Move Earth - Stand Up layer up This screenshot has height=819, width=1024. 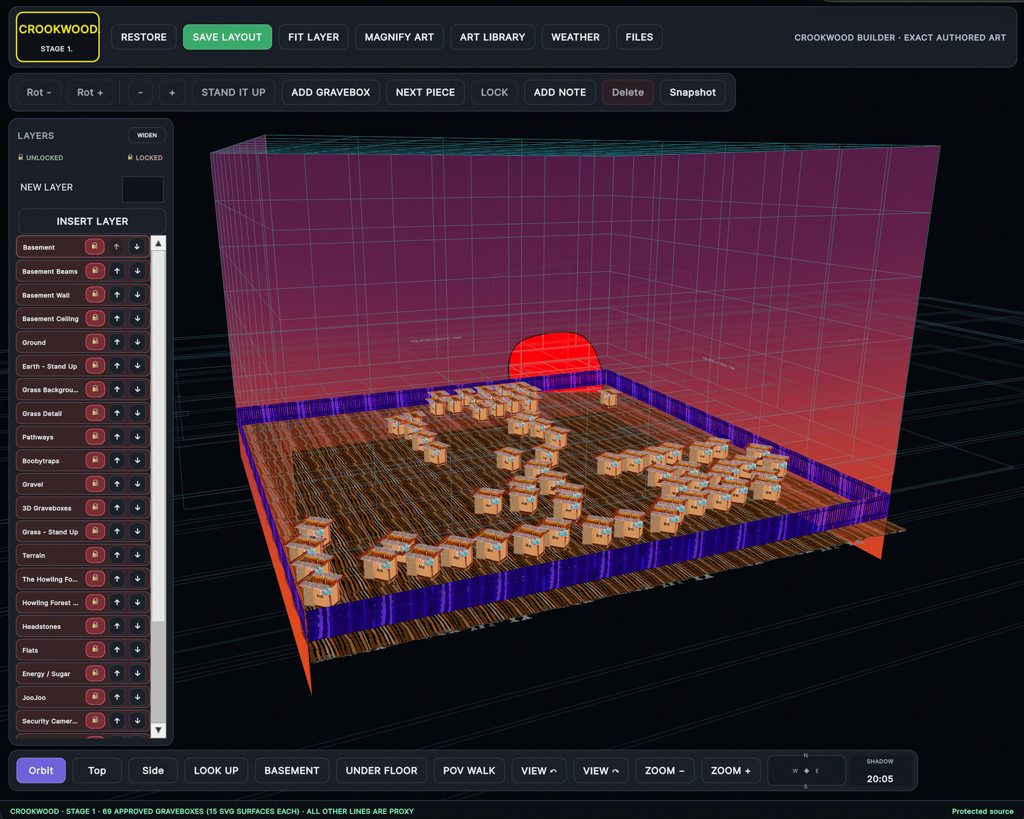[116, 366]
